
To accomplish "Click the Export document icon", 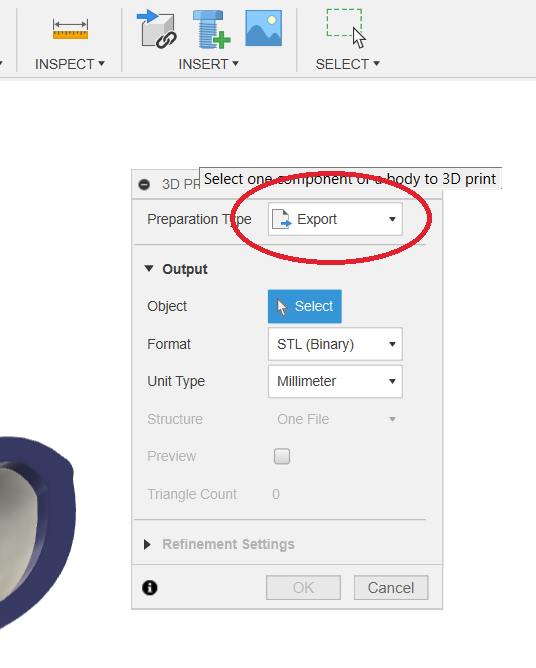I will coord(282,219).
